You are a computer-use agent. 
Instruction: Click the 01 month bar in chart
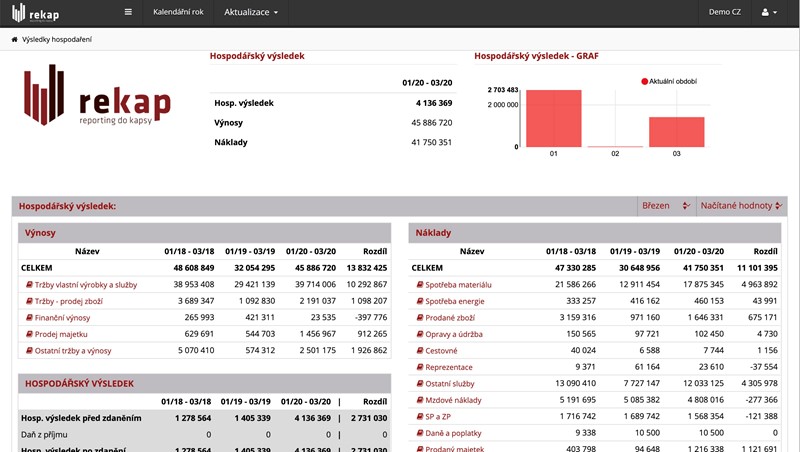tap(553, 118)
